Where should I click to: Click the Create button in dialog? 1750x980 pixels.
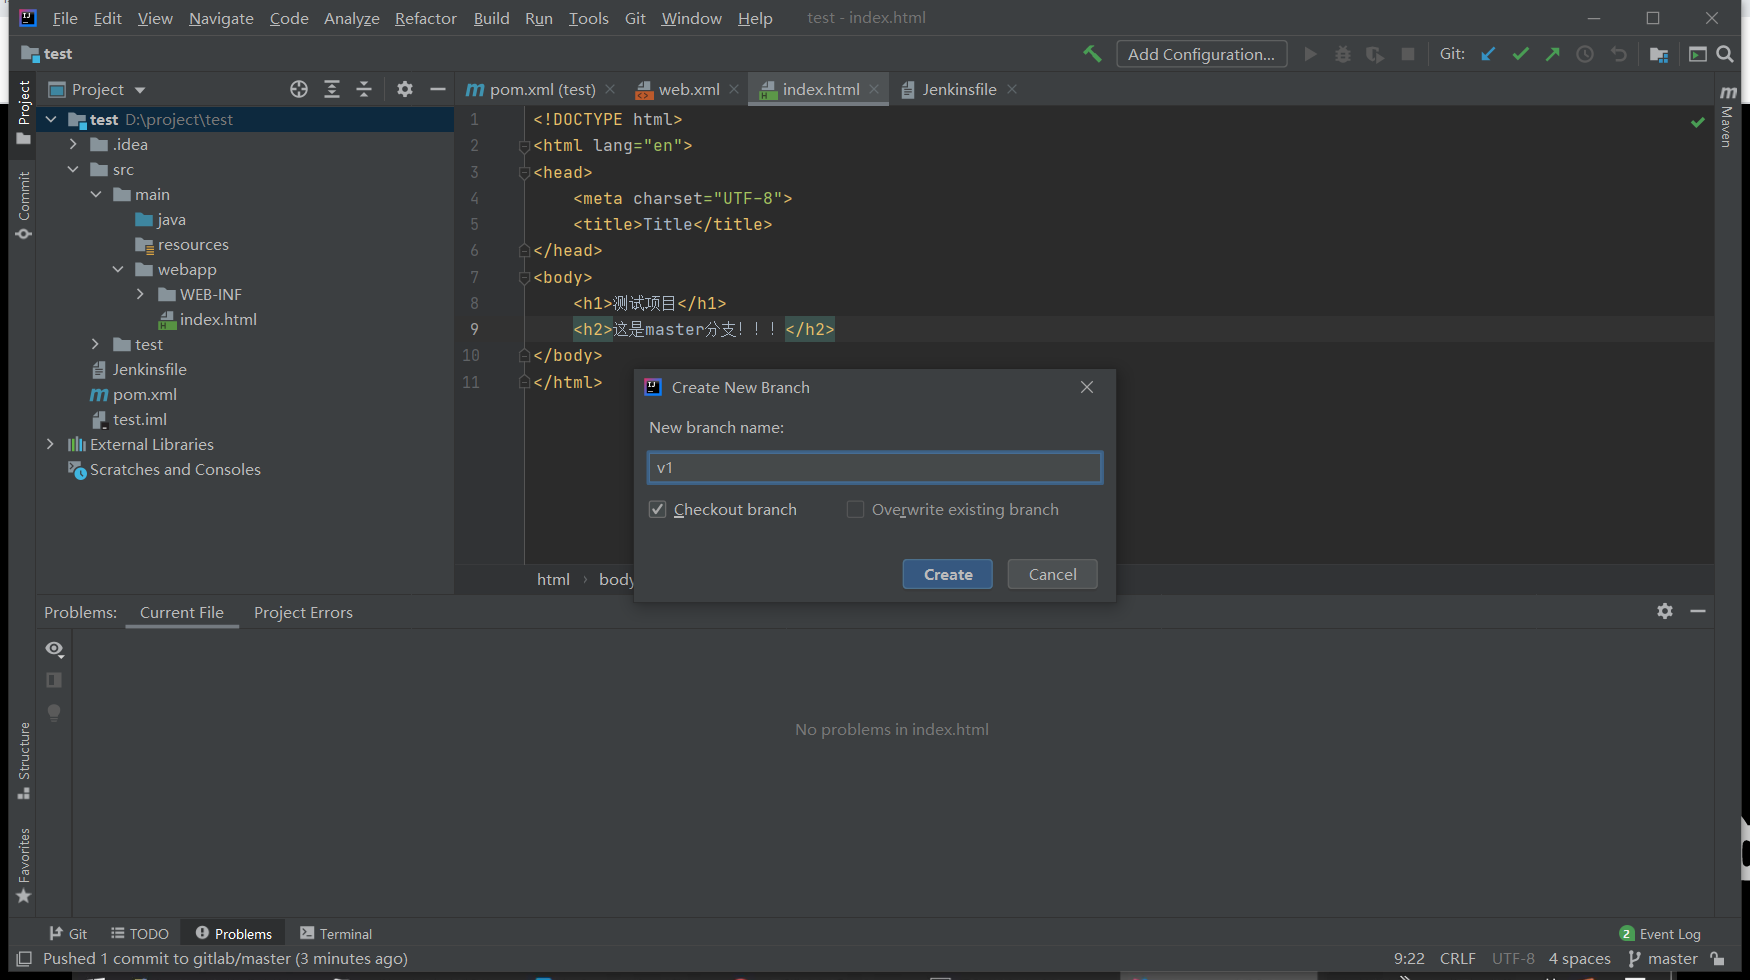point(947,574)
